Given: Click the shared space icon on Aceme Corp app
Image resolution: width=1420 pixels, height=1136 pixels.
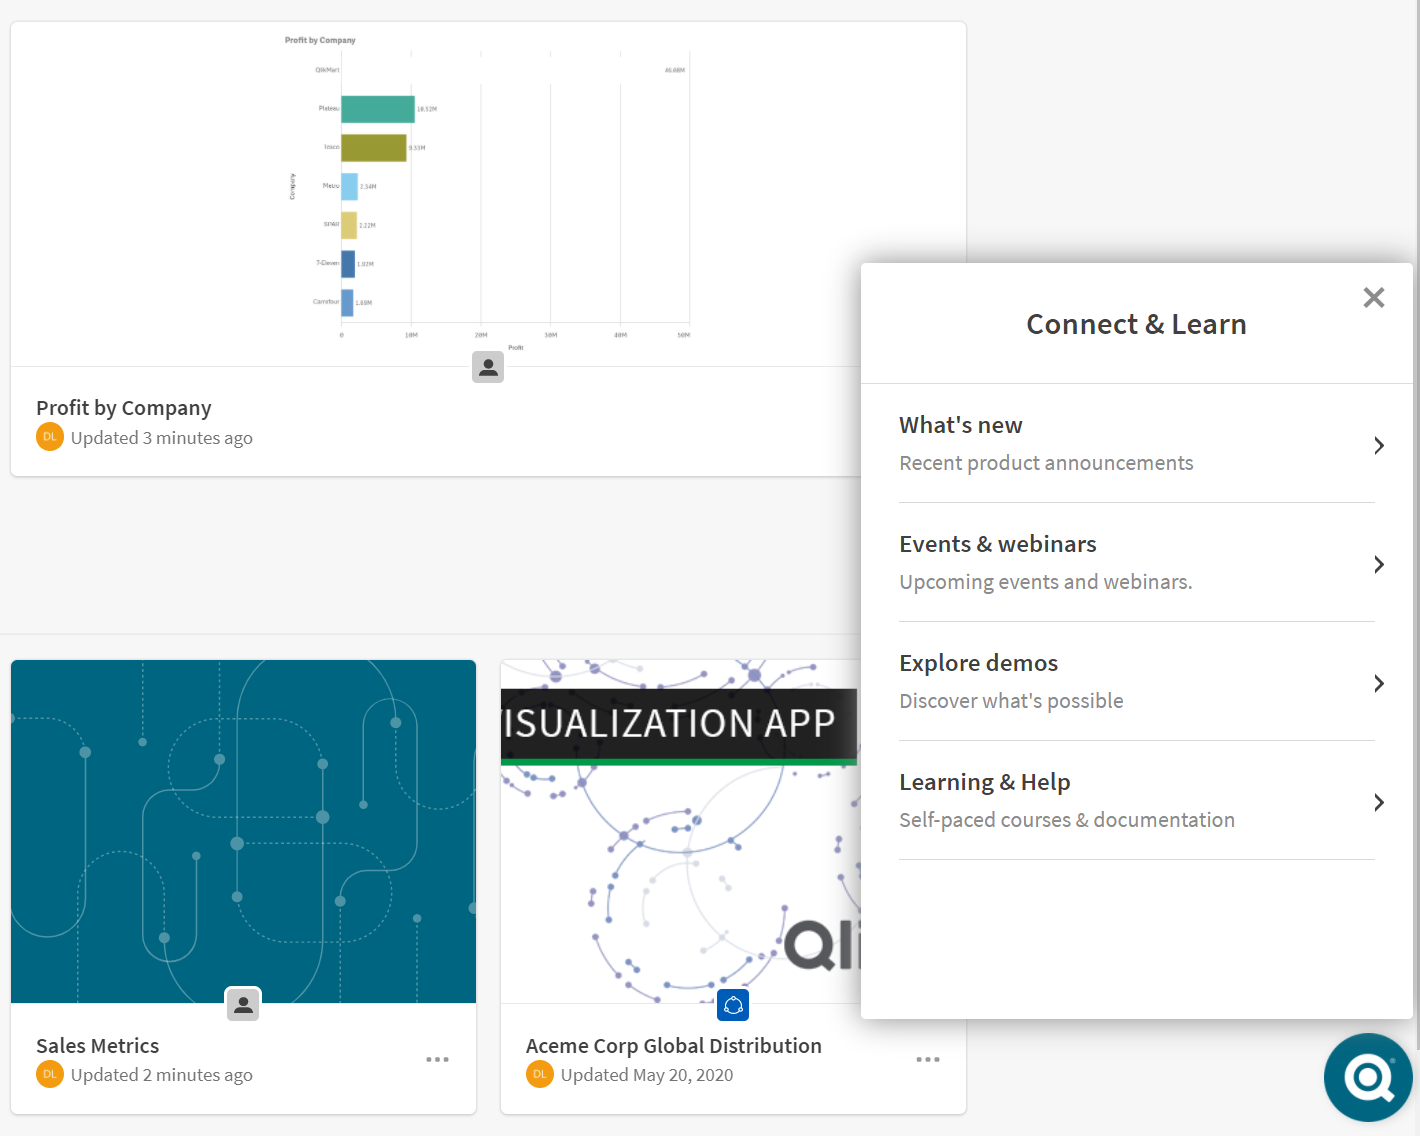Looking at the screenshot, I should click(x=733, y=1004).
